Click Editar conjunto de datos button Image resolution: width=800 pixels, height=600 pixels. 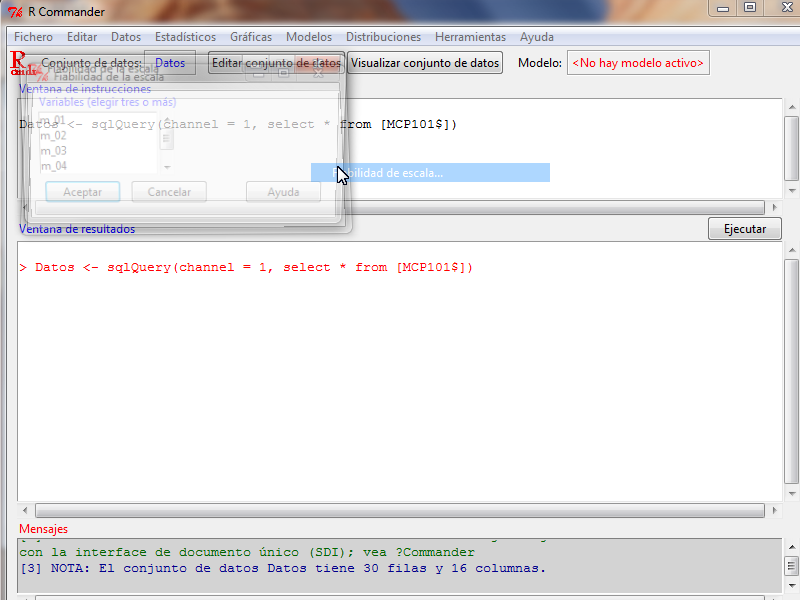pos(276,63)
